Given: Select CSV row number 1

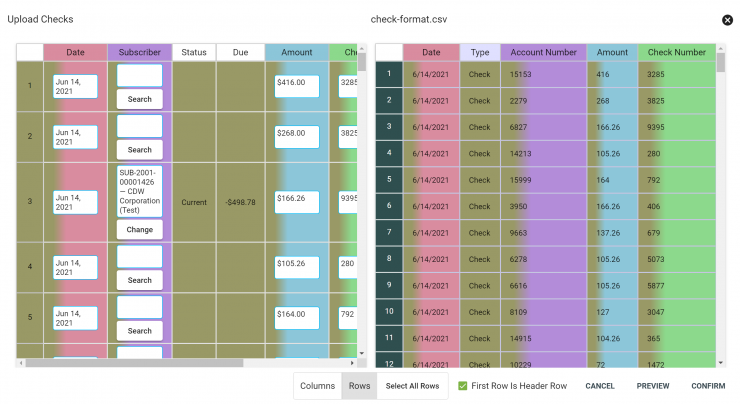Looking at the screenshot, I should point(389,74).
